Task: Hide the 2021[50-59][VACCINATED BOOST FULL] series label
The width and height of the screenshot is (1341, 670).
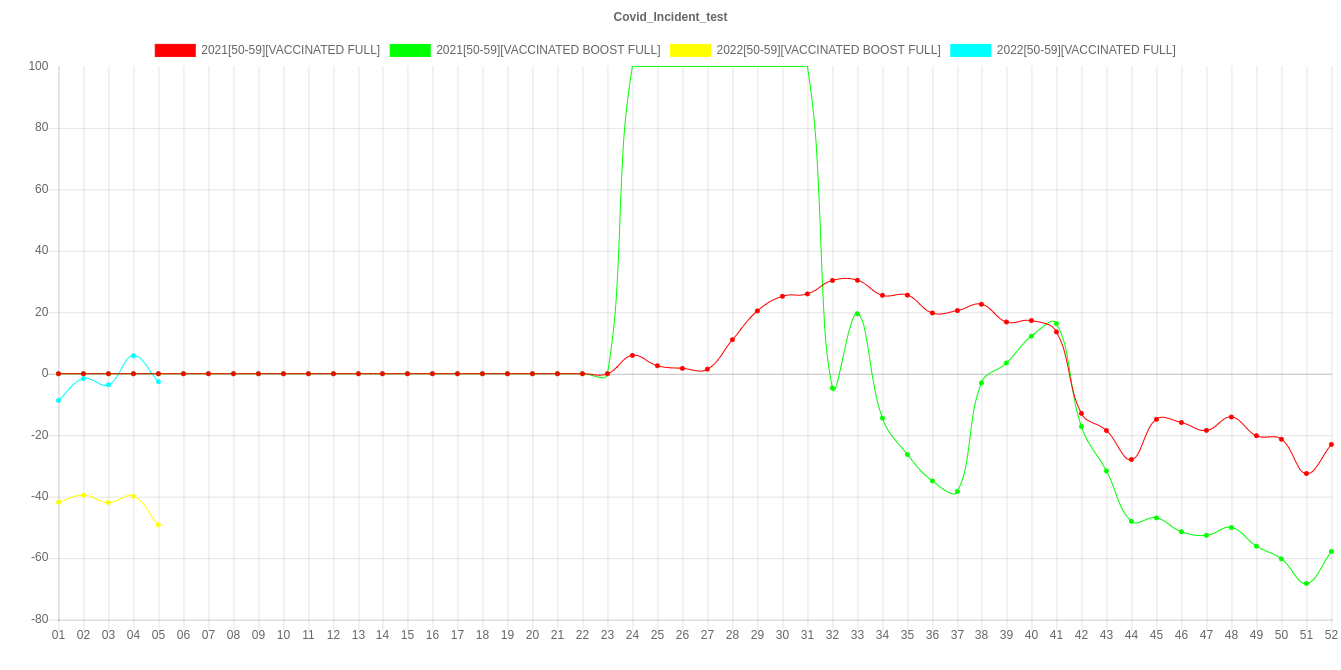Action: [x=547, y=50]
